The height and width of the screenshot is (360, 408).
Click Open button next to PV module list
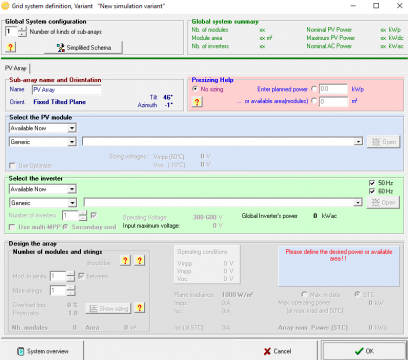pyautogui.click(x=384, y=142)
